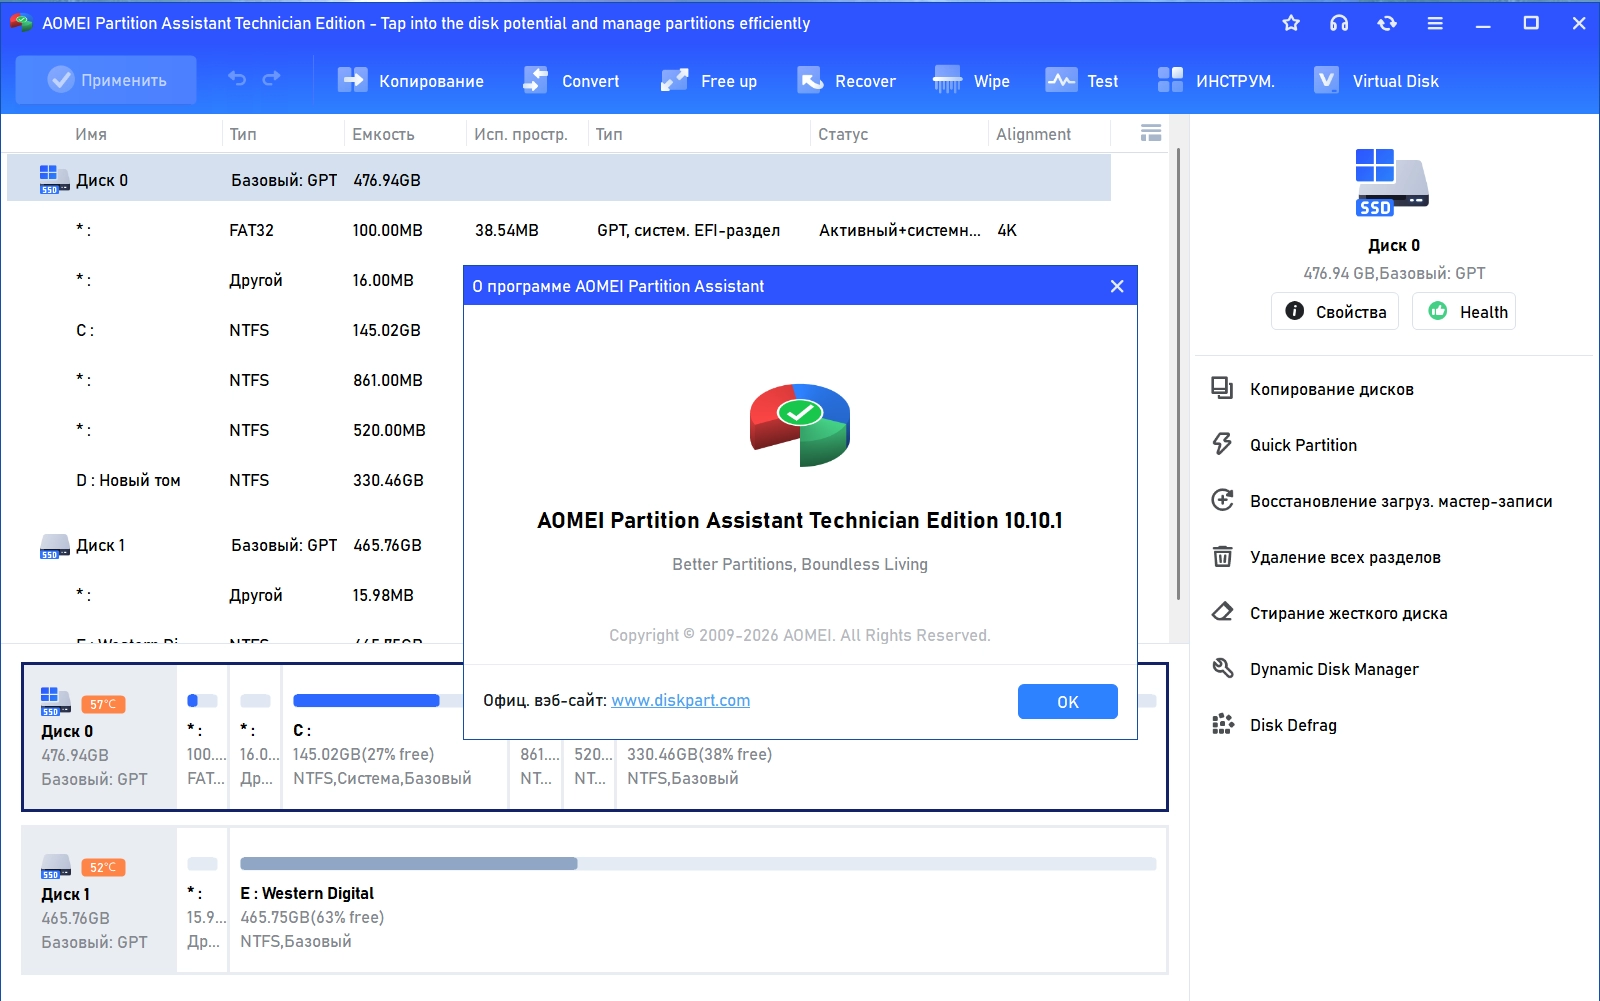Sort by the Статус column header

[843, 134]
